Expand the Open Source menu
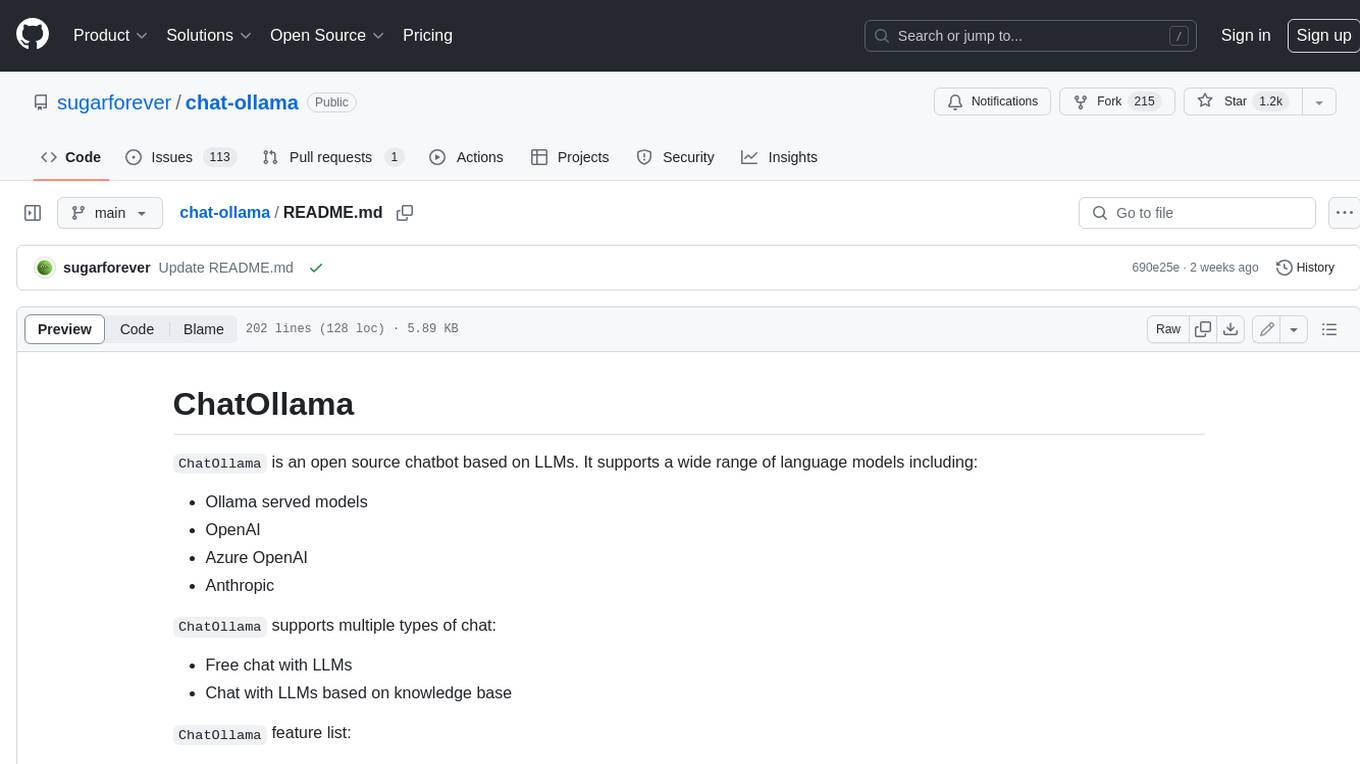 (x=327, y=35)
